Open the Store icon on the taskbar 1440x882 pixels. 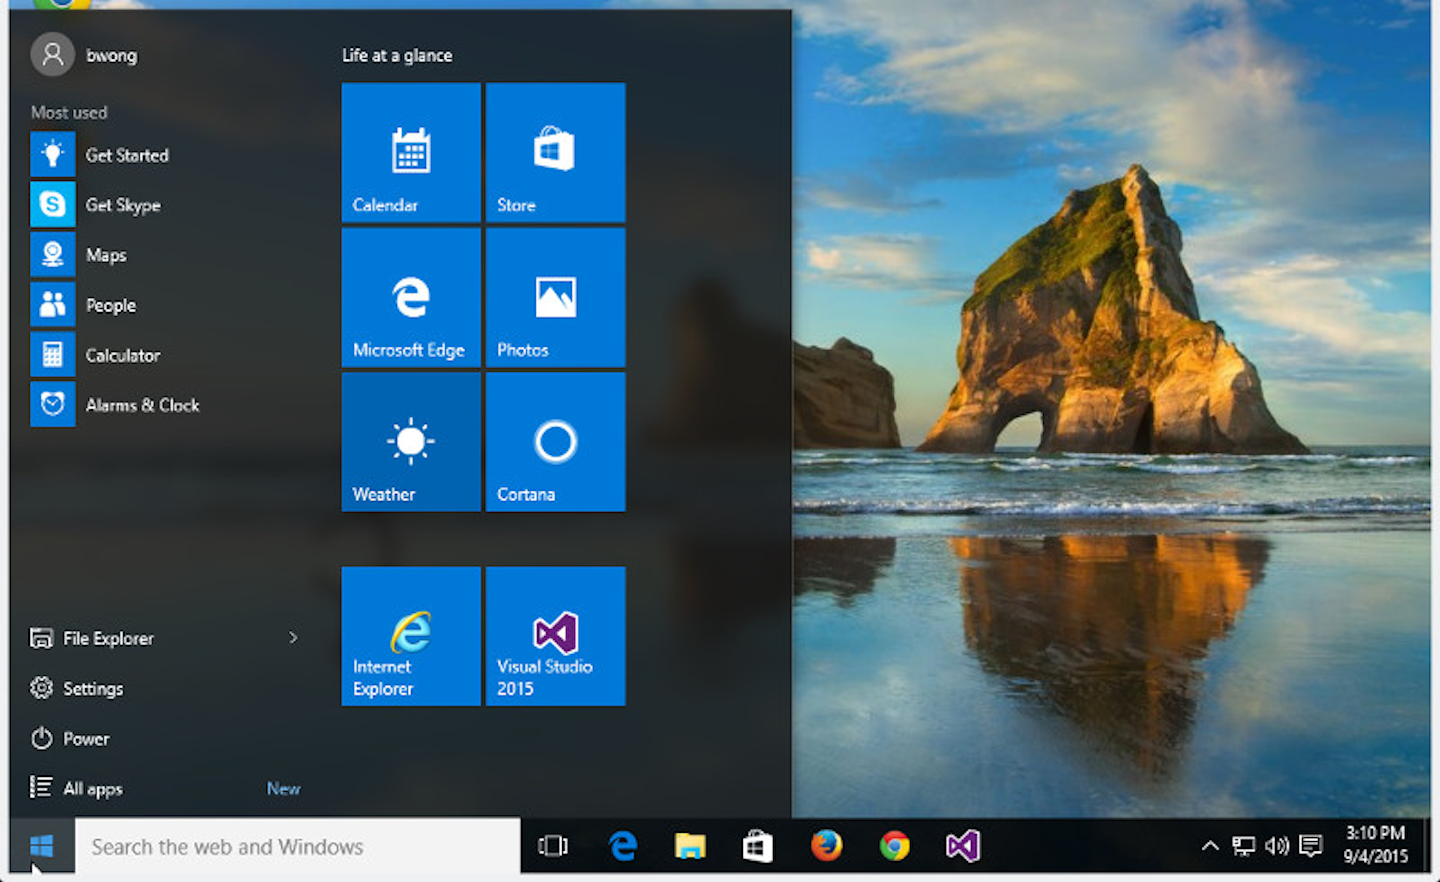point(758,846)
